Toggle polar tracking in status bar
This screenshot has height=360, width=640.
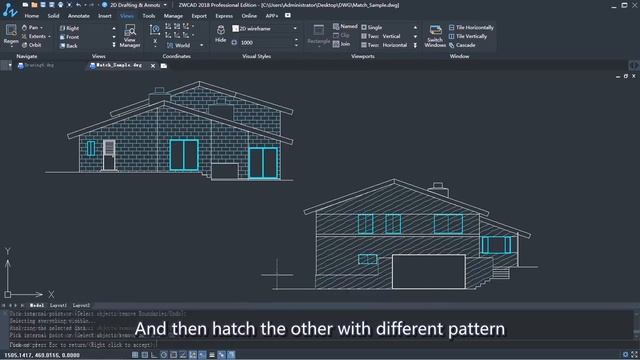click(x=164, y=355)
